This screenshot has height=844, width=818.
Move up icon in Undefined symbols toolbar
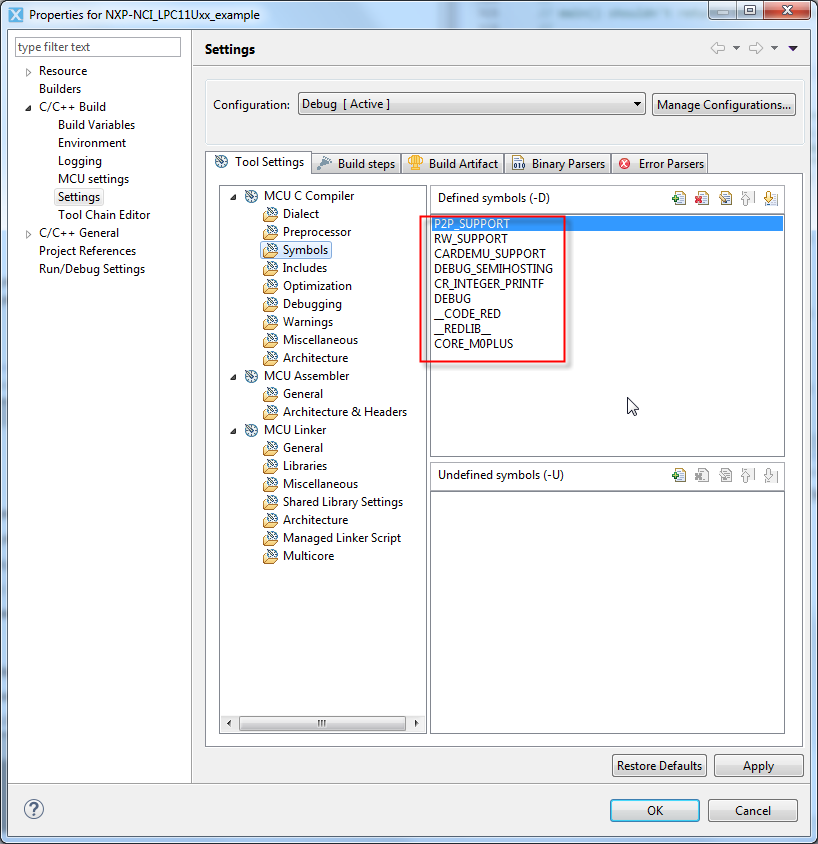pyautogui.click(x=748, y=475)
